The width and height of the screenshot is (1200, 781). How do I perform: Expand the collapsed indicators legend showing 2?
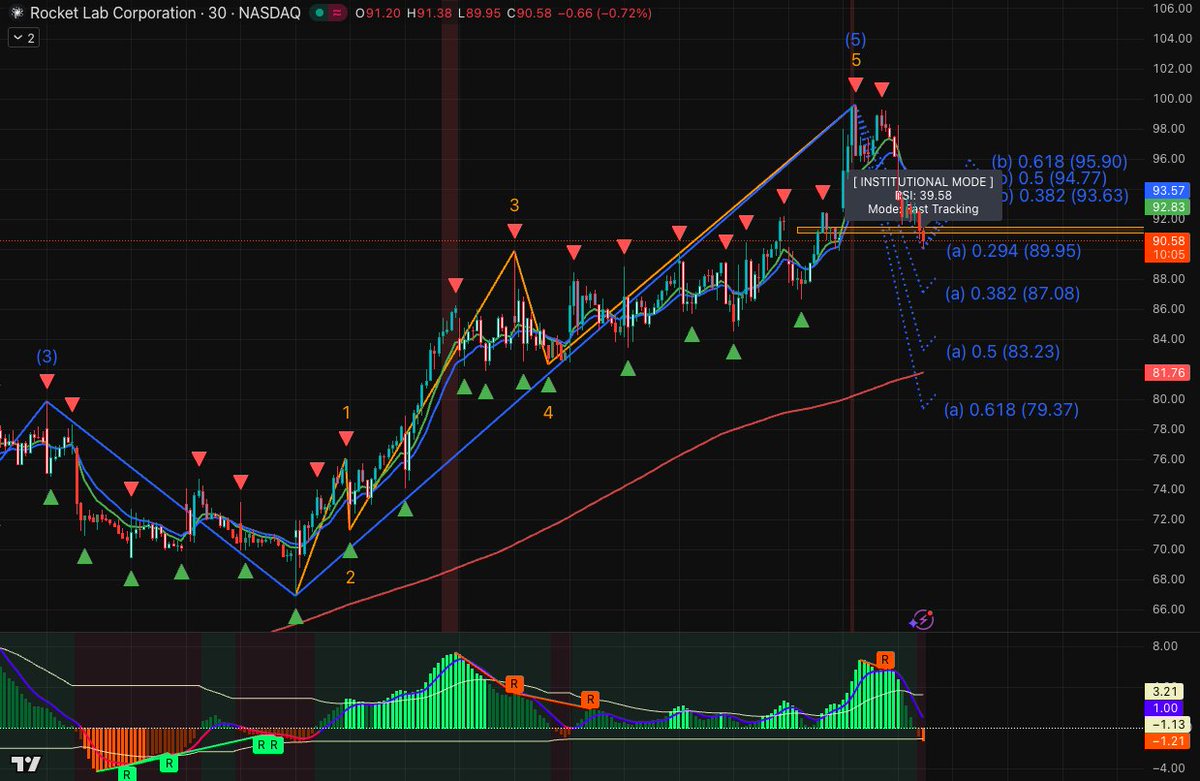(23, 38)
